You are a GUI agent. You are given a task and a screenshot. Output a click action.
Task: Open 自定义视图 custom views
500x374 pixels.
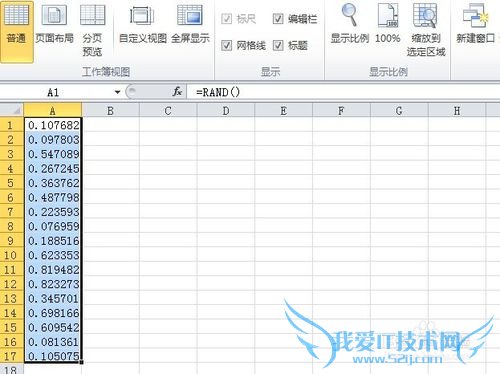[143, 24]
